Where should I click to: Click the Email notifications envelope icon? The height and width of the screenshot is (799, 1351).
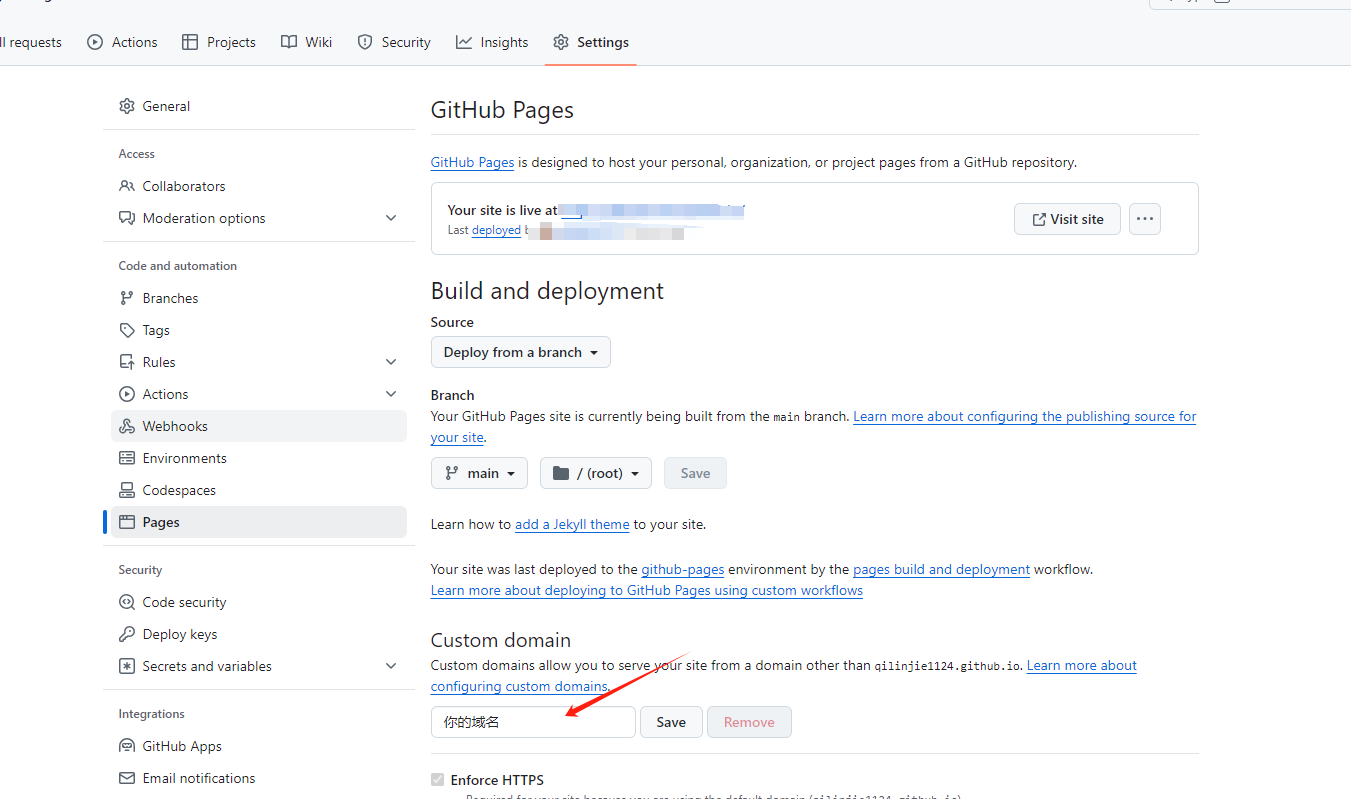click(127, 778)
